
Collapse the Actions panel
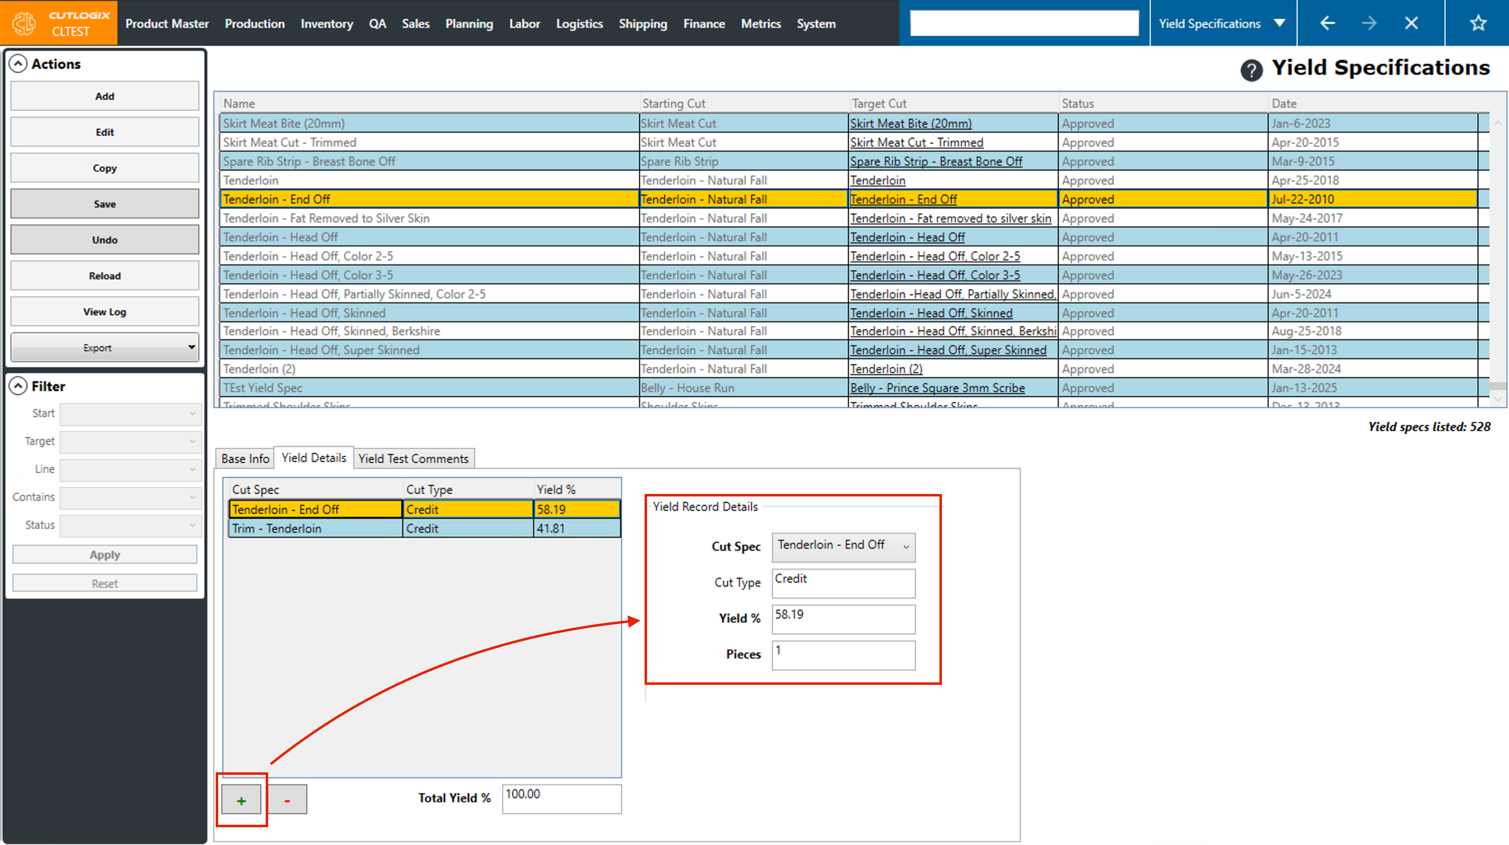tap(18, 64)
